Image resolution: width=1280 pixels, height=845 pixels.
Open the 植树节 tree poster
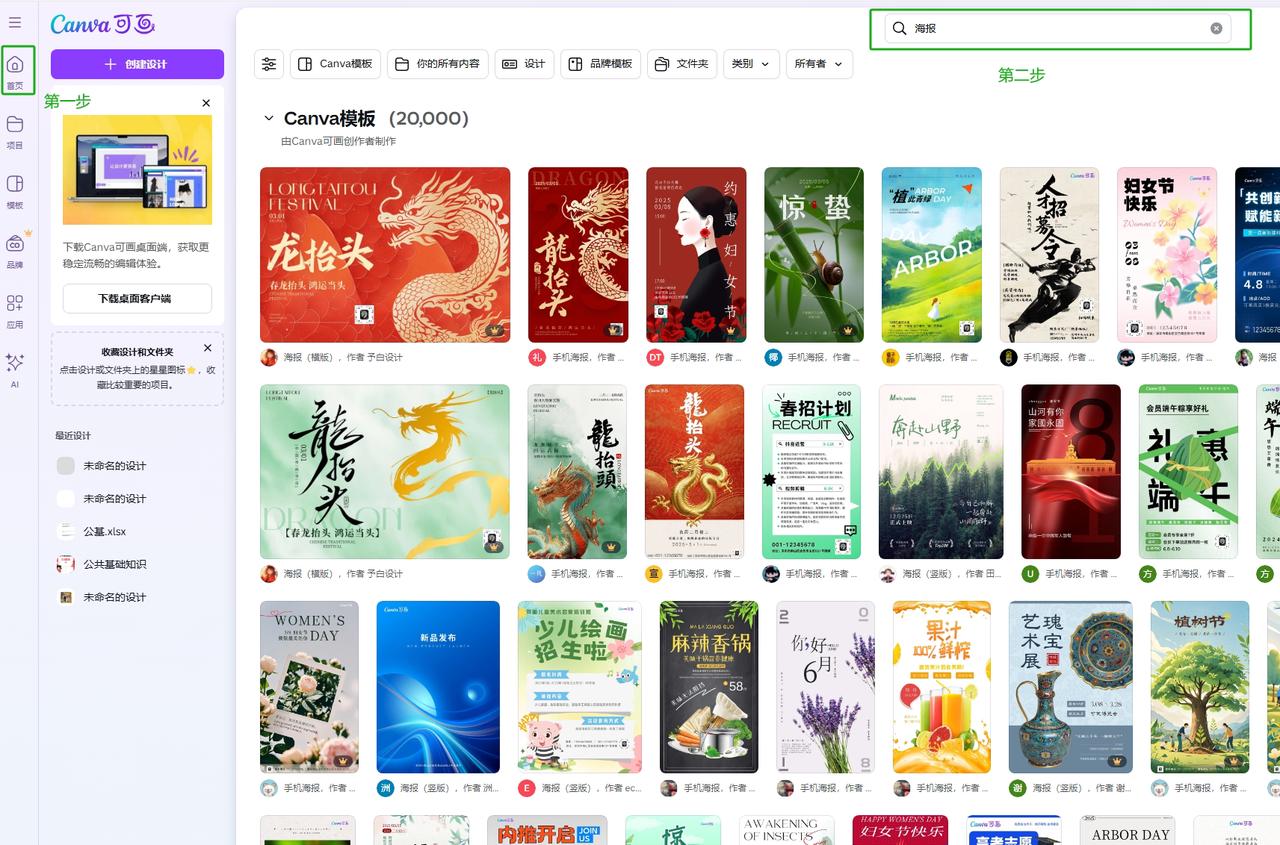point(1200,687)
